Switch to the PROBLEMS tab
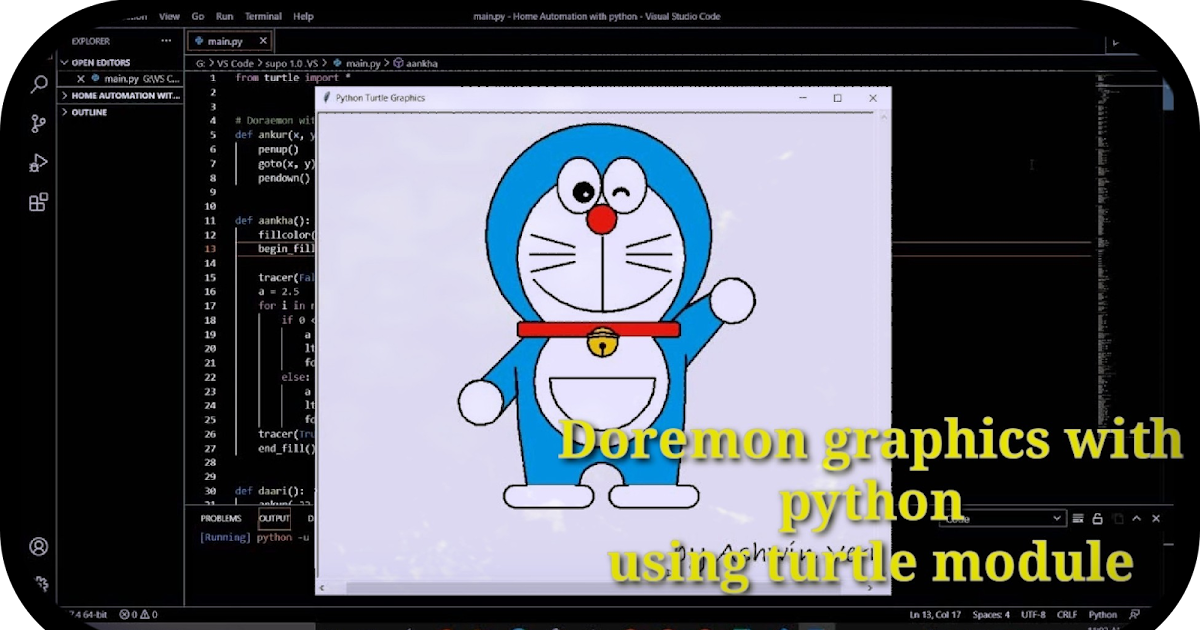 (221, 518)
